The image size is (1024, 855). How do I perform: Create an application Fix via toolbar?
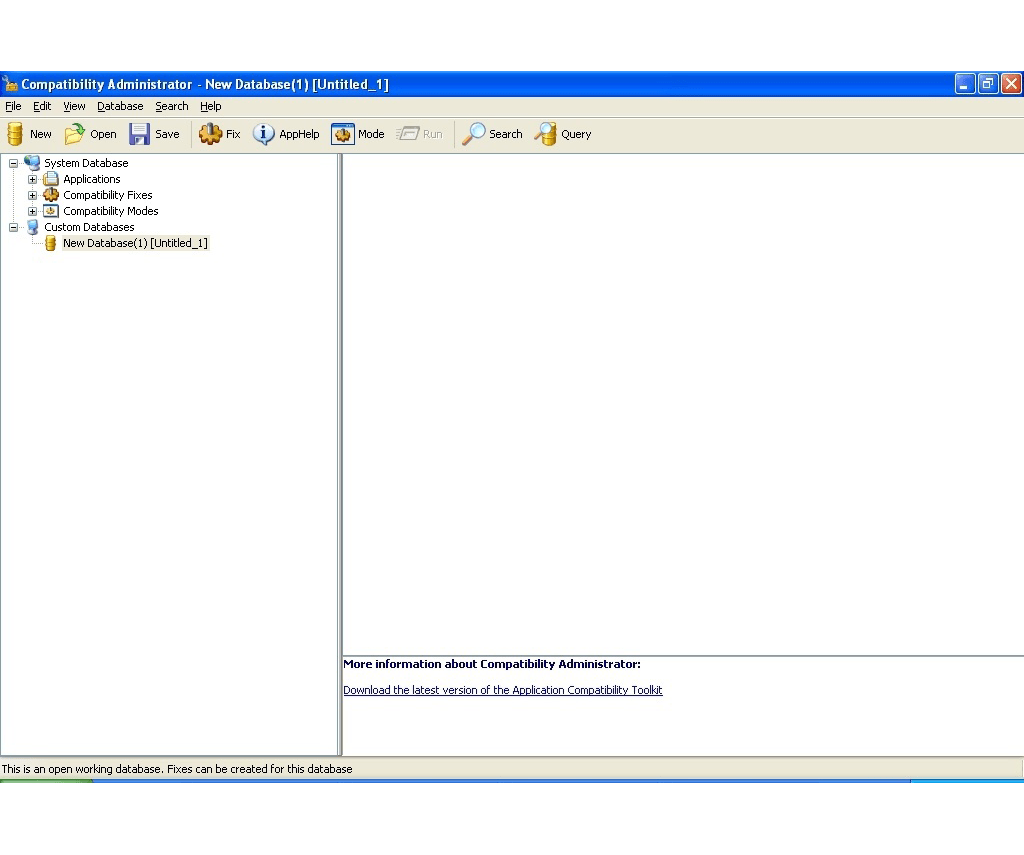coord(220,134)
